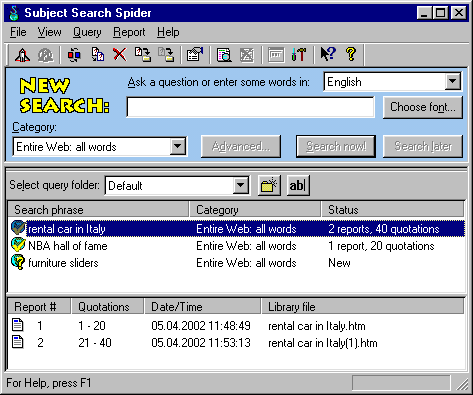
Task: Click the Report # column header
Action: pyautogui.click(x=39, y=307)
